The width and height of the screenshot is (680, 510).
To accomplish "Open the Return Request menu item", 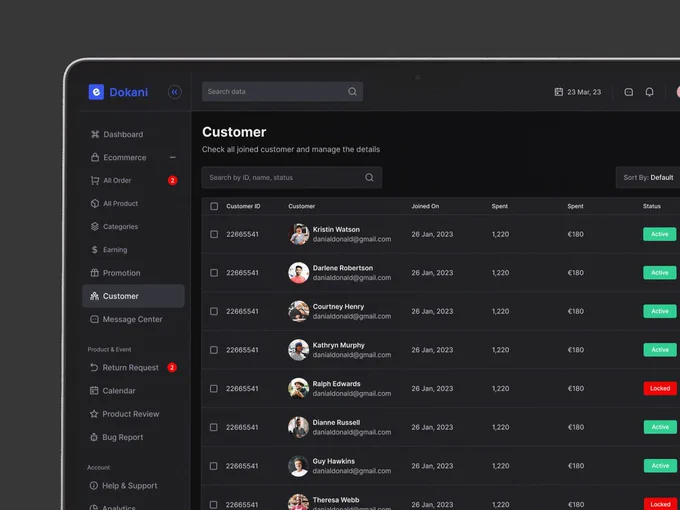I will tap(132, 367).
